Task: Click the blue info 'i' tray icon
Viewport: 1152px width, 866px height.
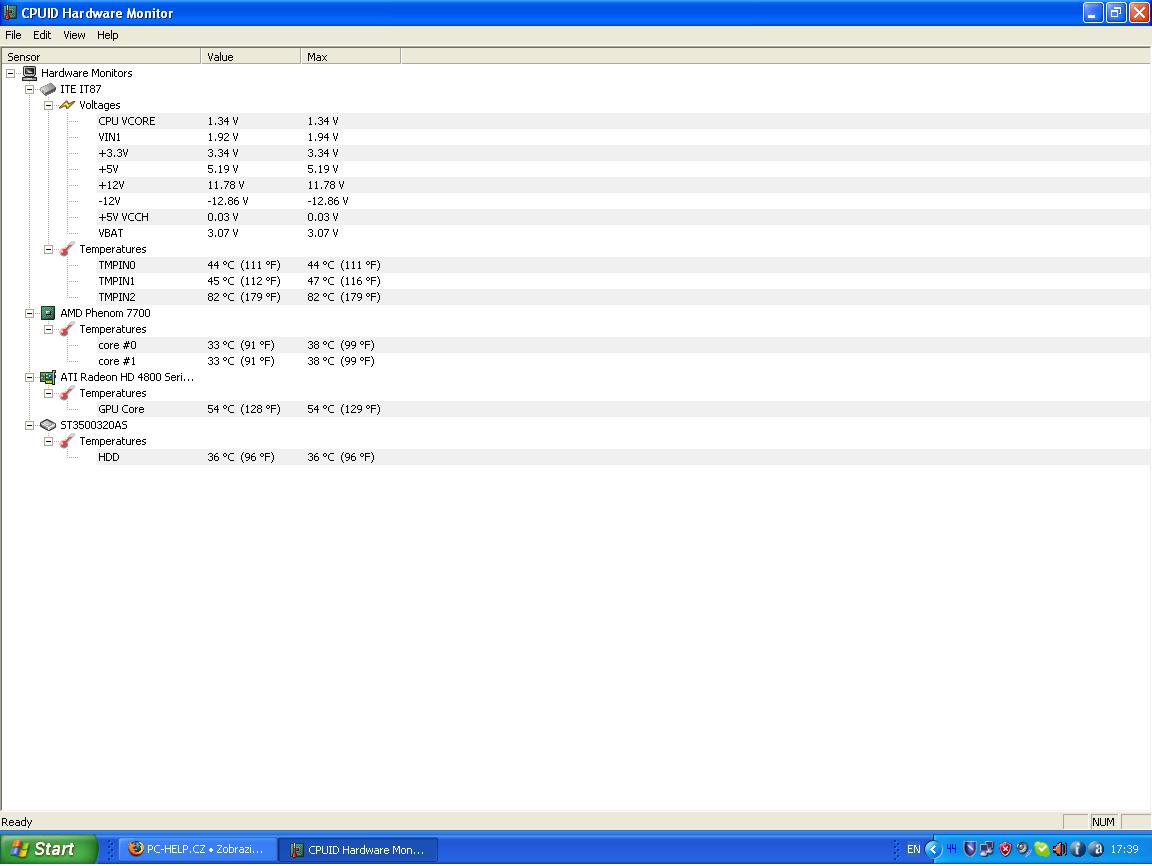Action: (x=1078, y=849)
